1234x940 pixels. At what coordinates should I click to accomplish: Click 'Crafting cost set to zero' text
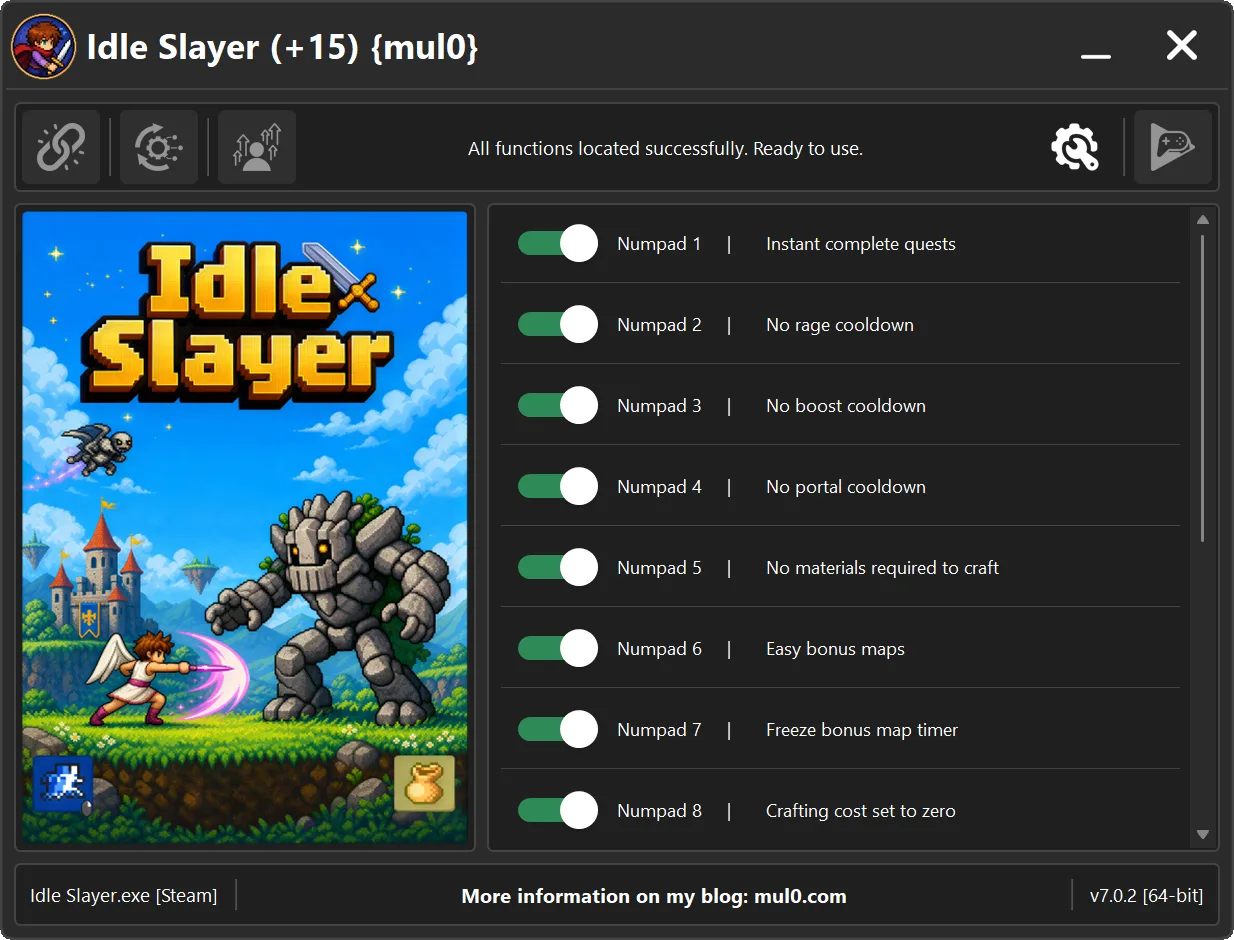[x=861, y=811]
